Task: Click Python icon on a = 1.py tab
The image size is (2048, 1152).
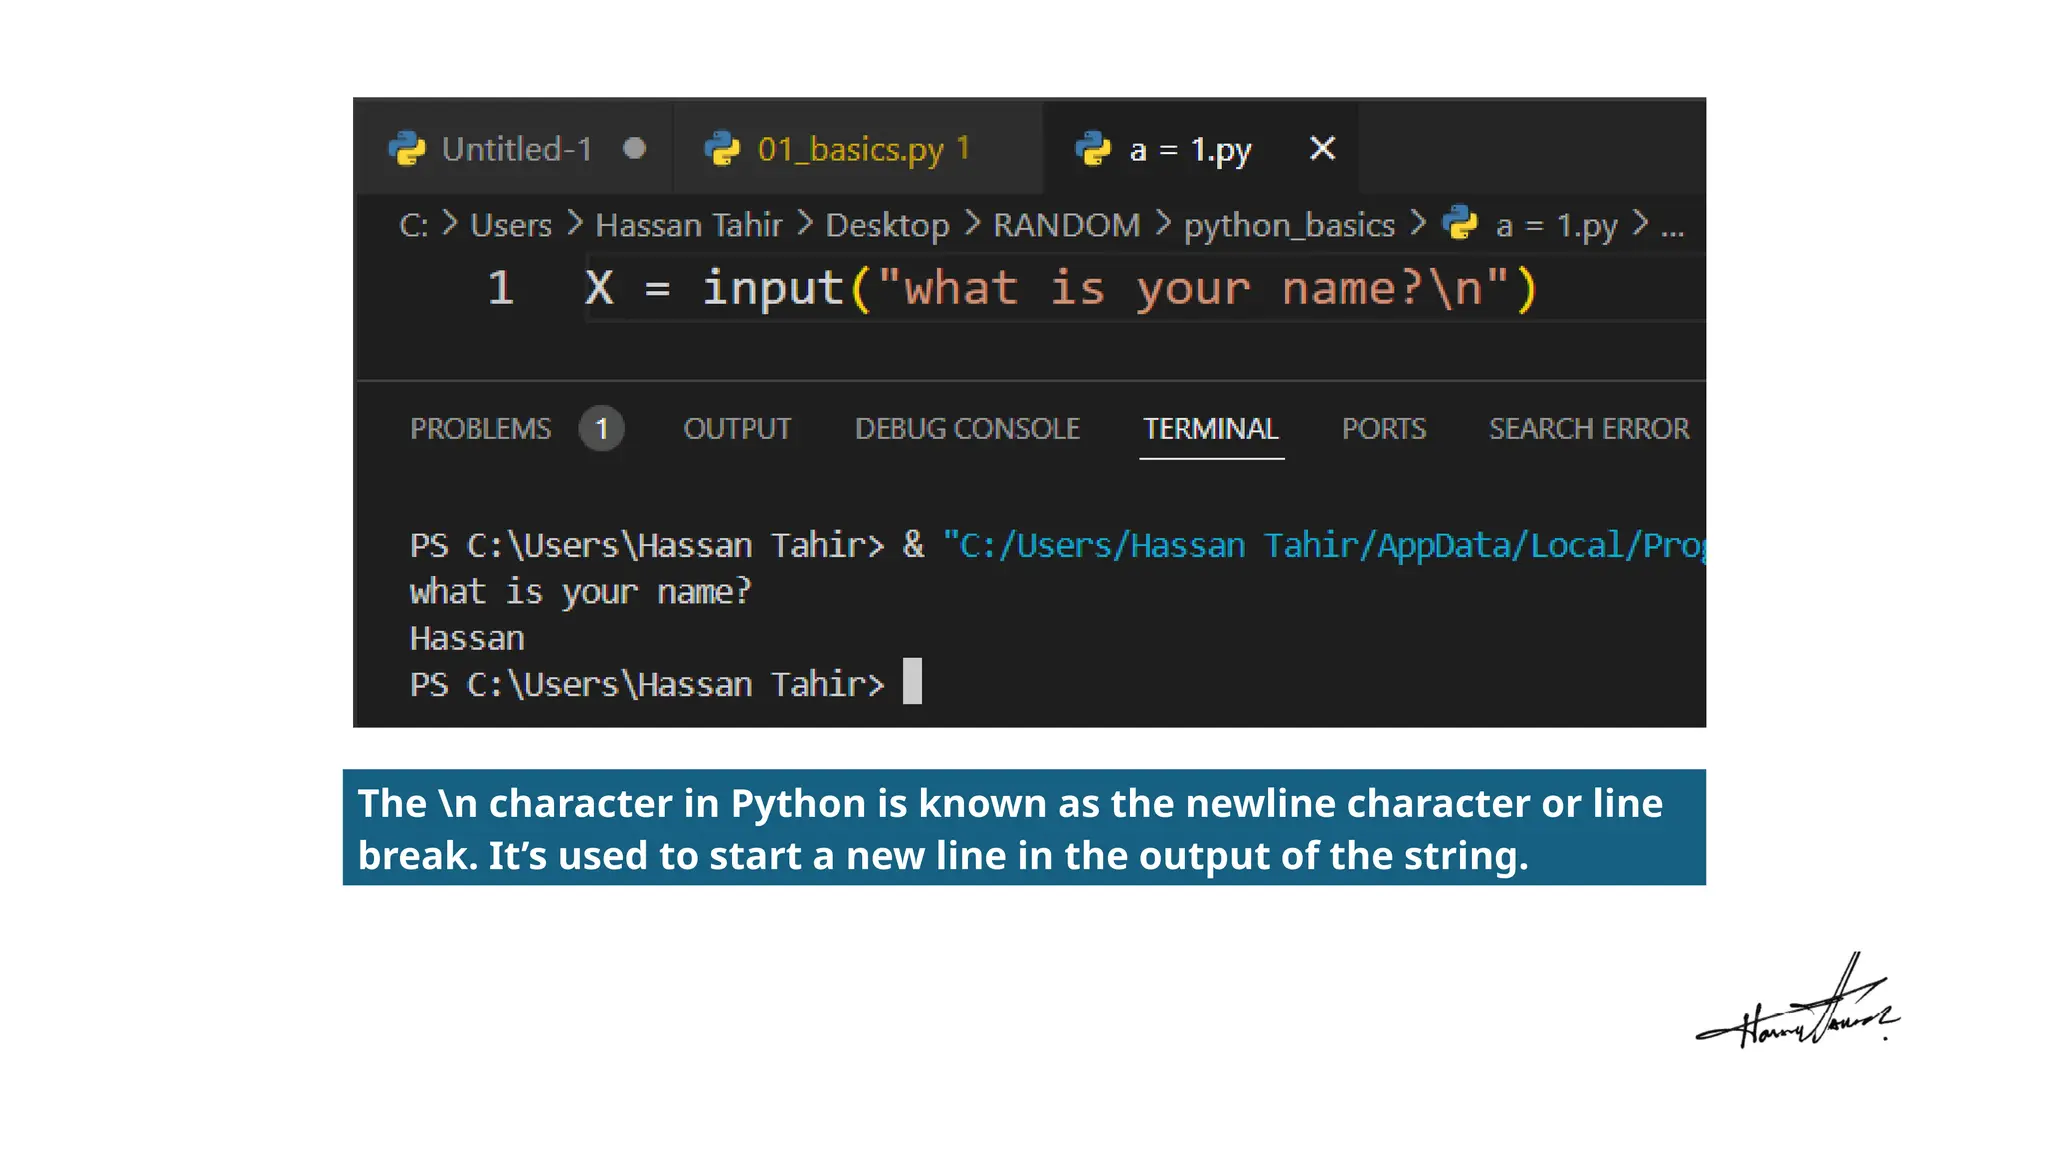Action: 1093,149
